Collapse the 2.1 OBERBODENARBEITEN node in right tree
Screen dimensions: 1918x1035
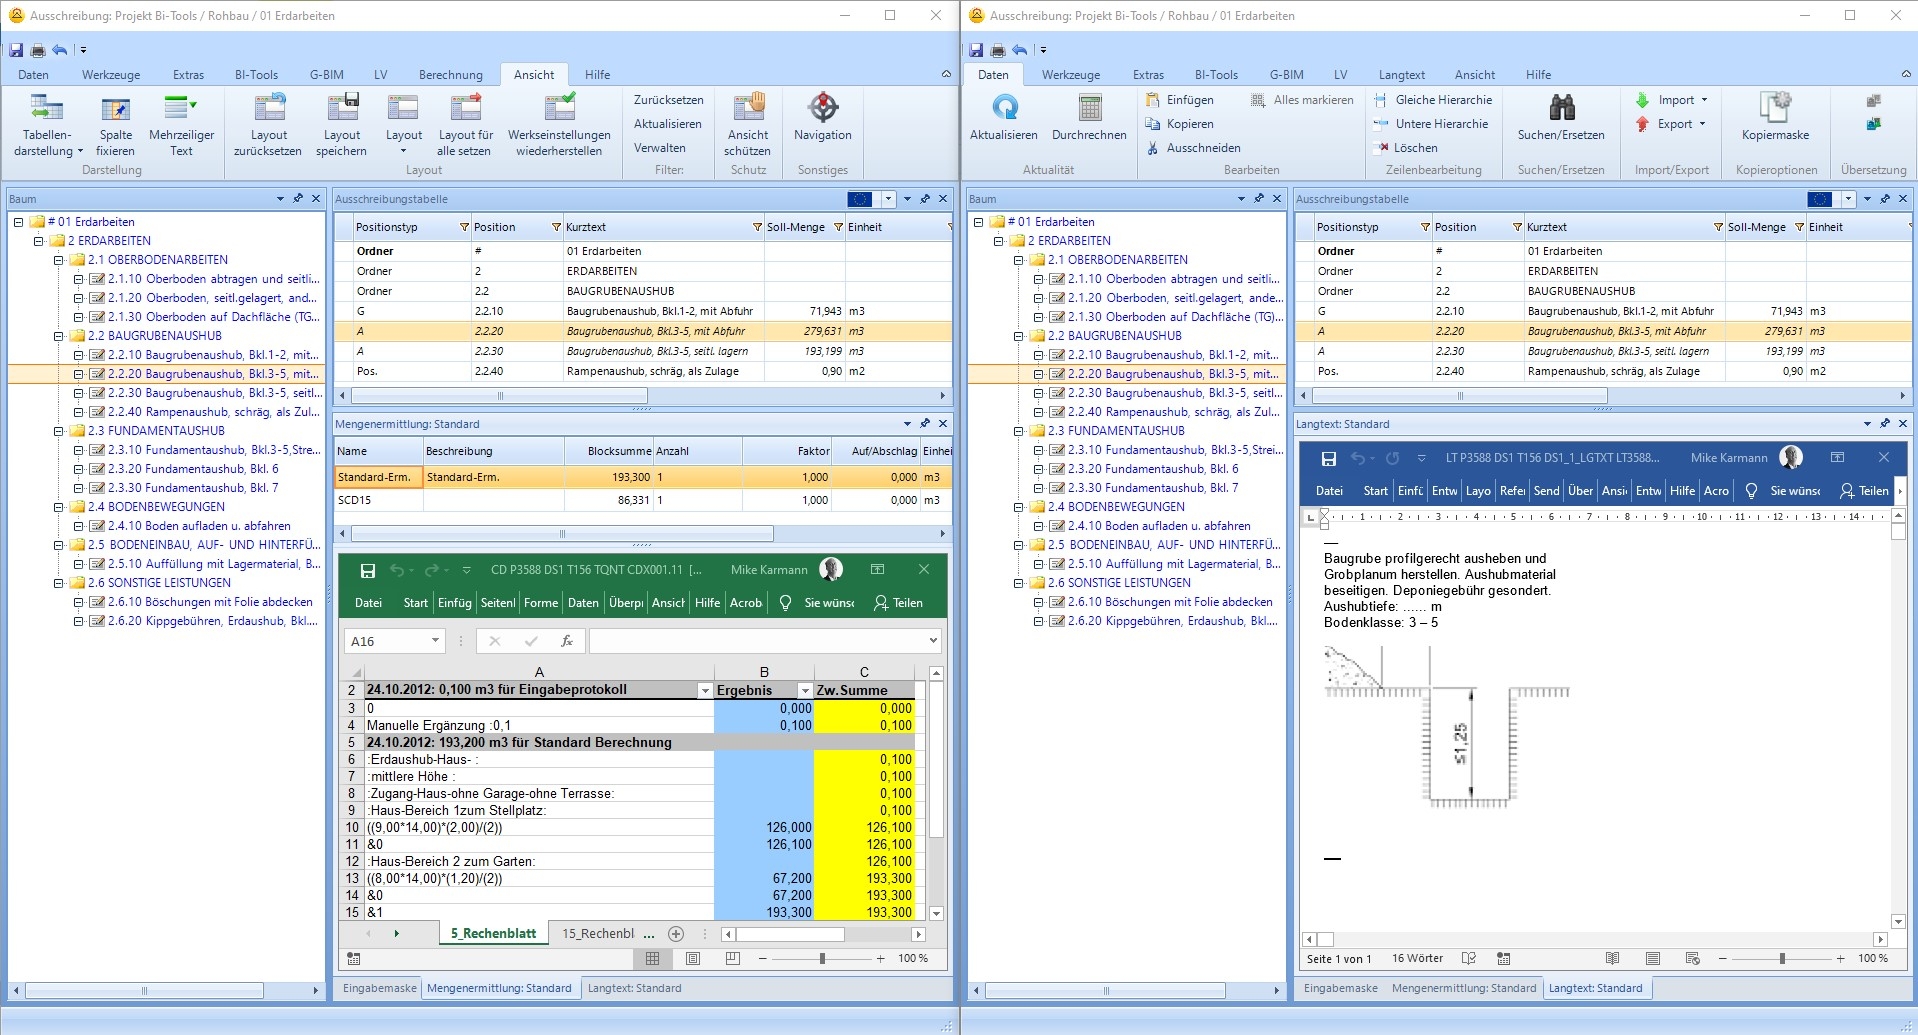point(1019,260)
